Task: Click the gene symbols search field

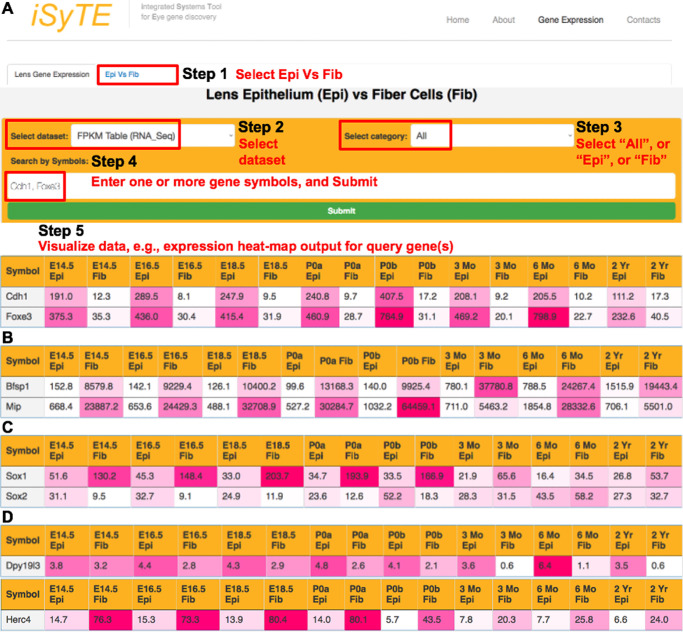Action: pos(340,185)
